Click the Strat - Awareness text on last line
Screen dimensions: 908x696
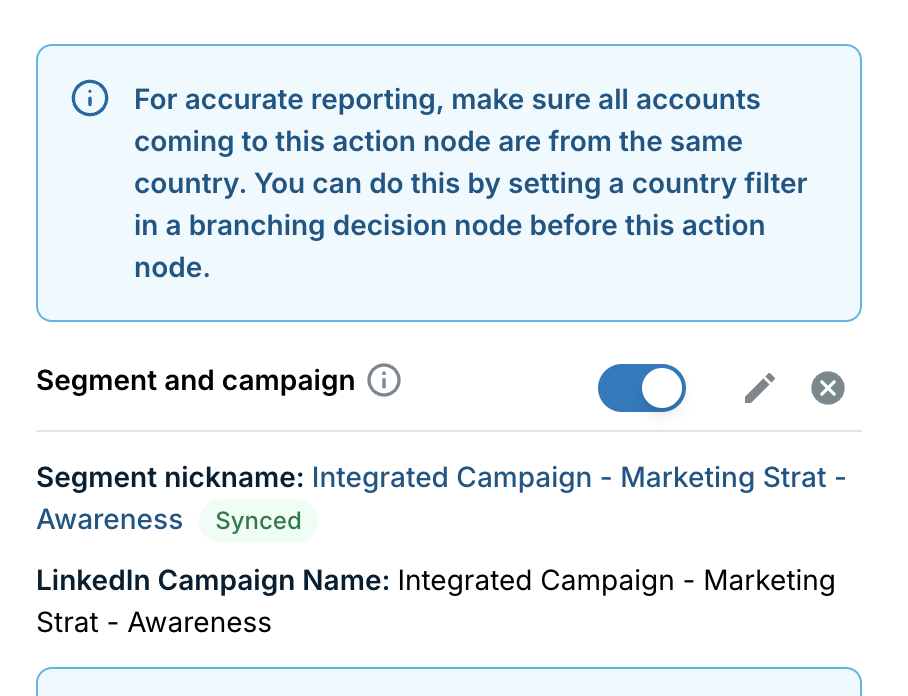154,622
